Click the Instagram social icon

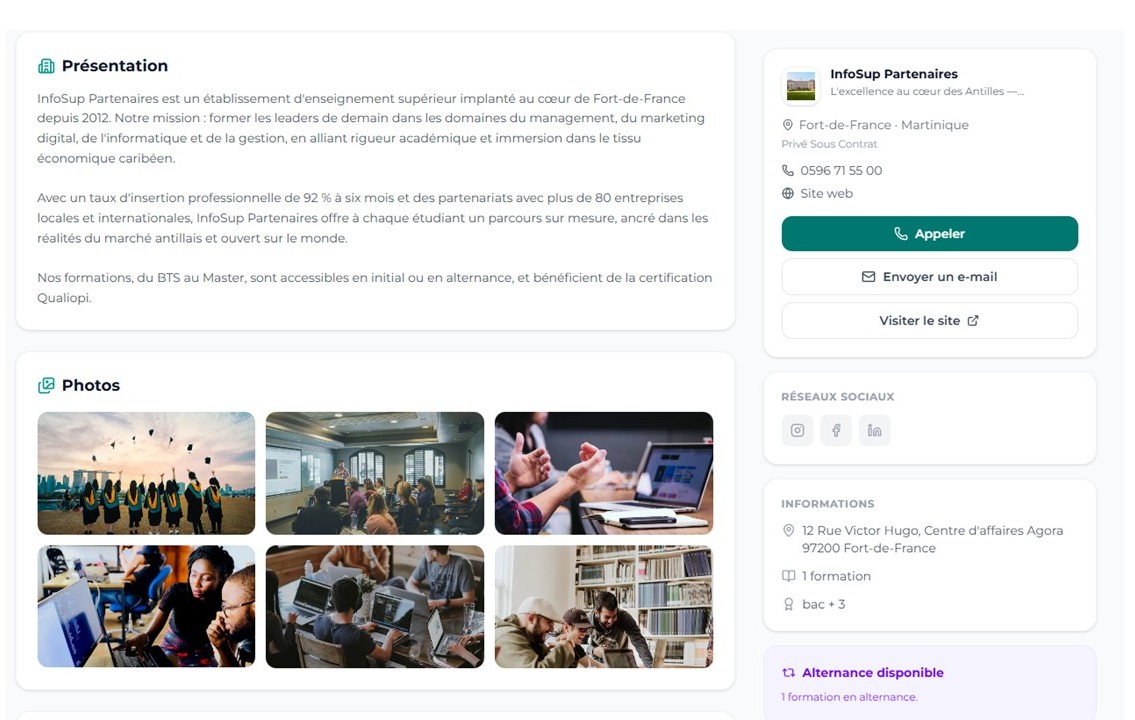point(797,430)
